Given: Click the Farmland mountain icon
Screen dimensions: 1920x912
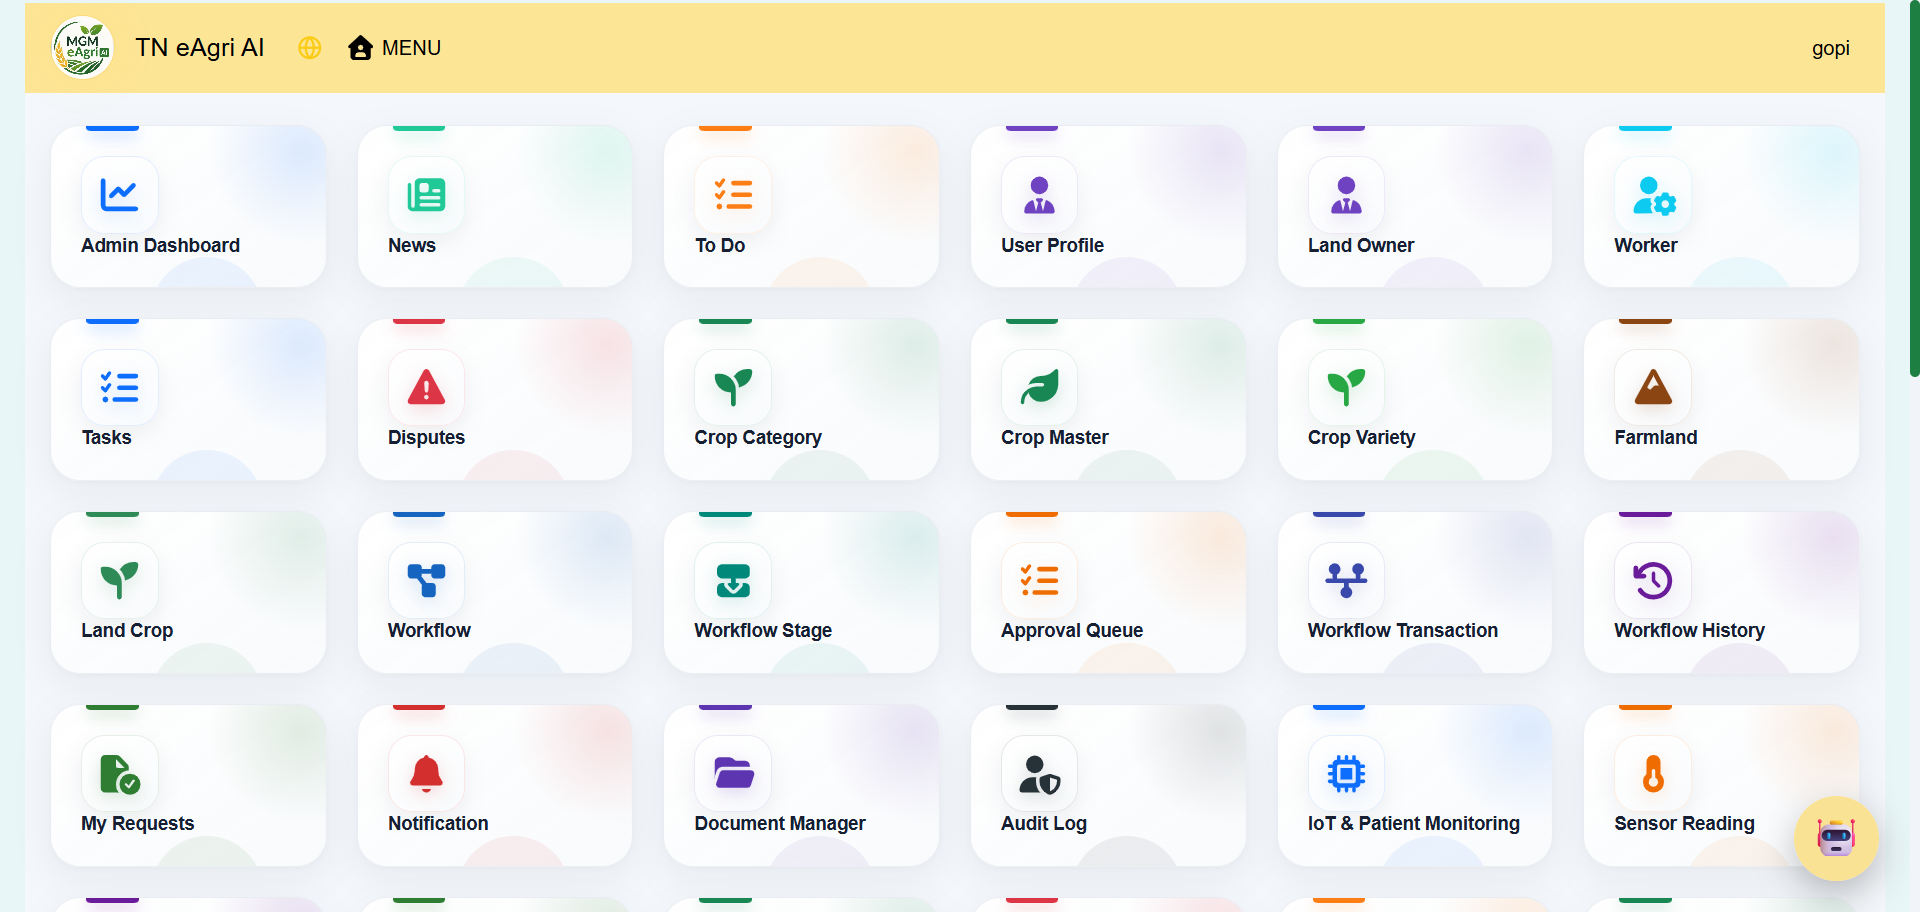Looking at the screenshot, I should pos(1653,387).
